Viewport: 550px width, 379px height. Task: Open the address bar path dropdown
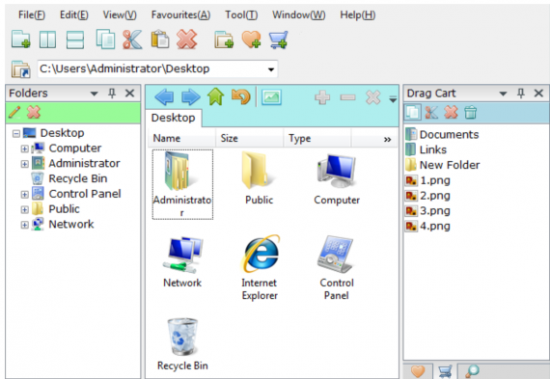click(x=271, y=69)
